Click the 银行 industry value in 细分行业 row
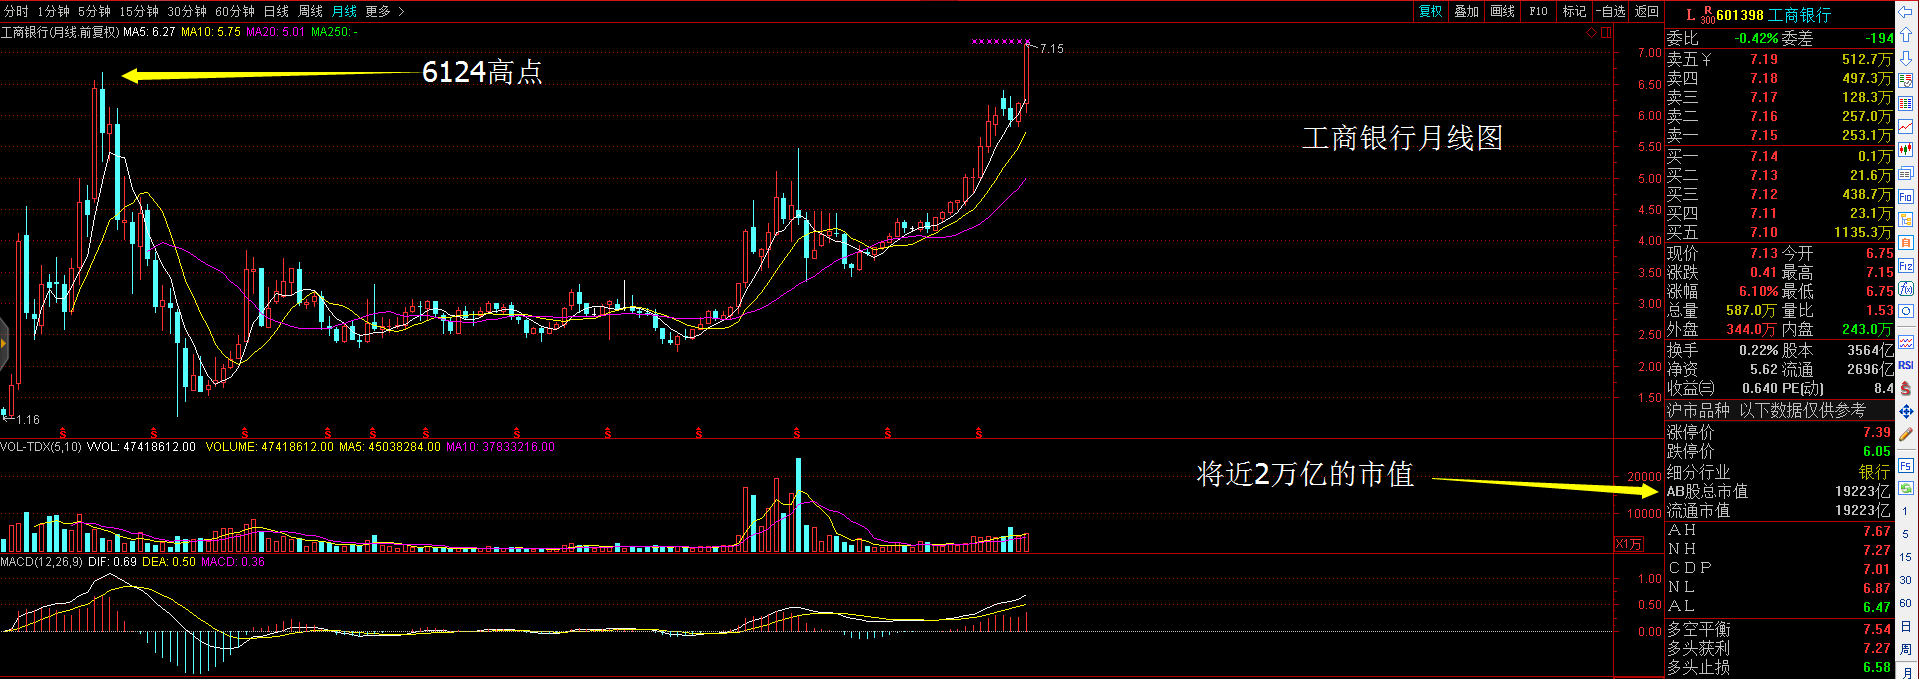This screenshot has width=1919, height=679. [x=1875, y=471]
